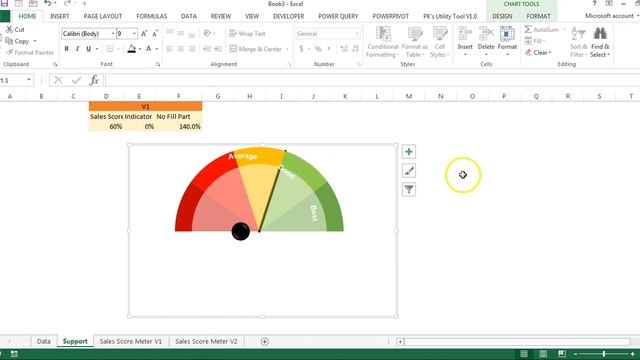This screenshot has width=640, height=360.
Task: Apply the currency dollar format
Action: pos(301,49)
